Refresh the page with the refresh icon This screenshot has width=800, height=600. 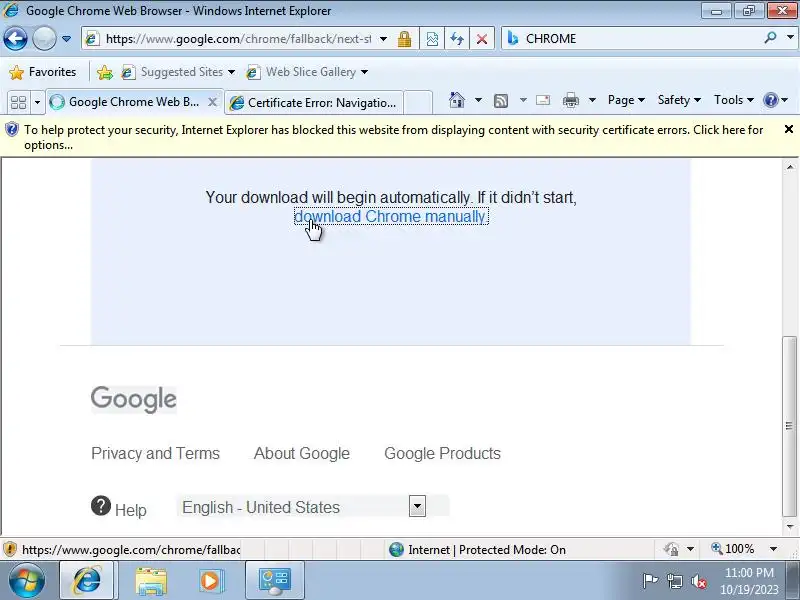pos(457,39)
